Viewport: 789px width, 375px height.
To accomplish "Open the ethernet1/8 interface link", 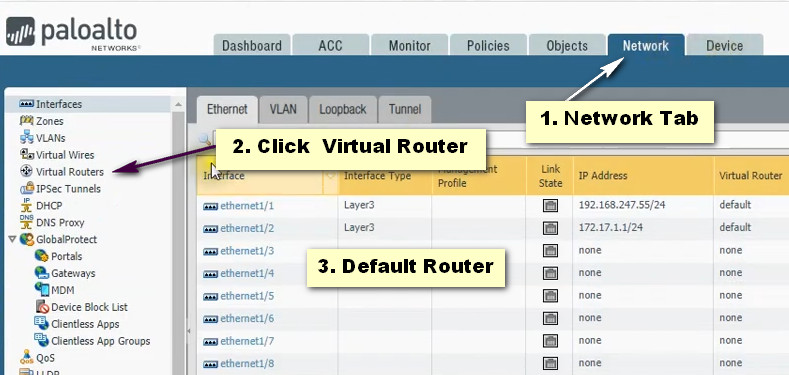I will point(247,363).
